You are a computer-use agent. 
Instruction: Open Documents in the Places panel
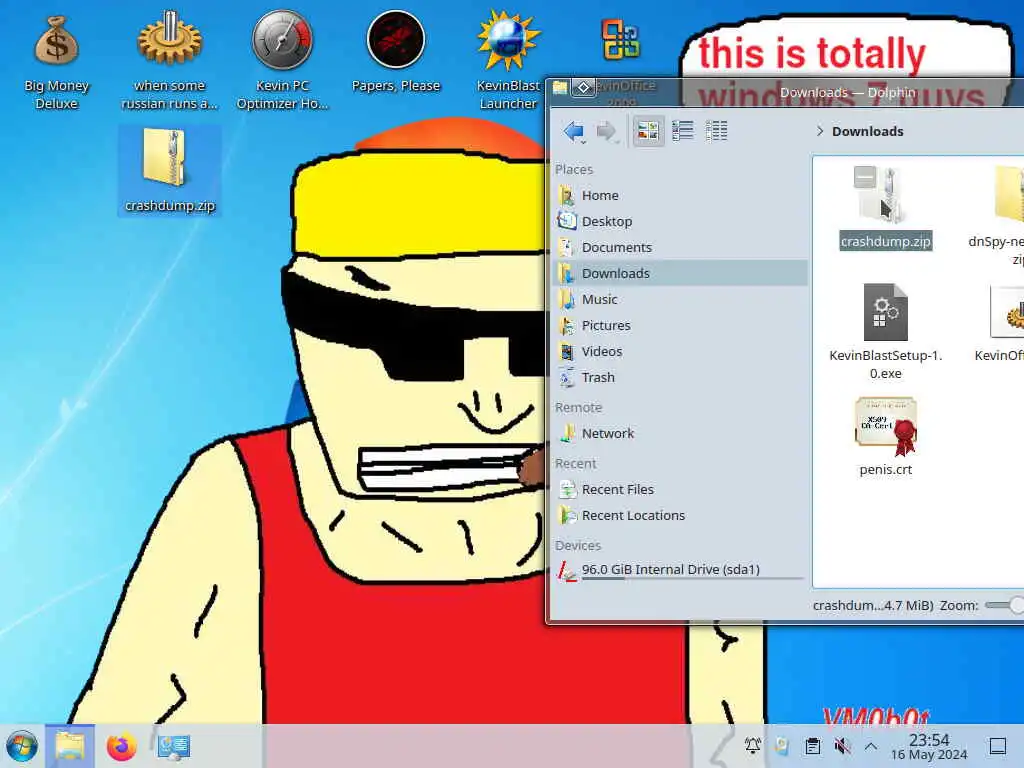pos(679,248)
